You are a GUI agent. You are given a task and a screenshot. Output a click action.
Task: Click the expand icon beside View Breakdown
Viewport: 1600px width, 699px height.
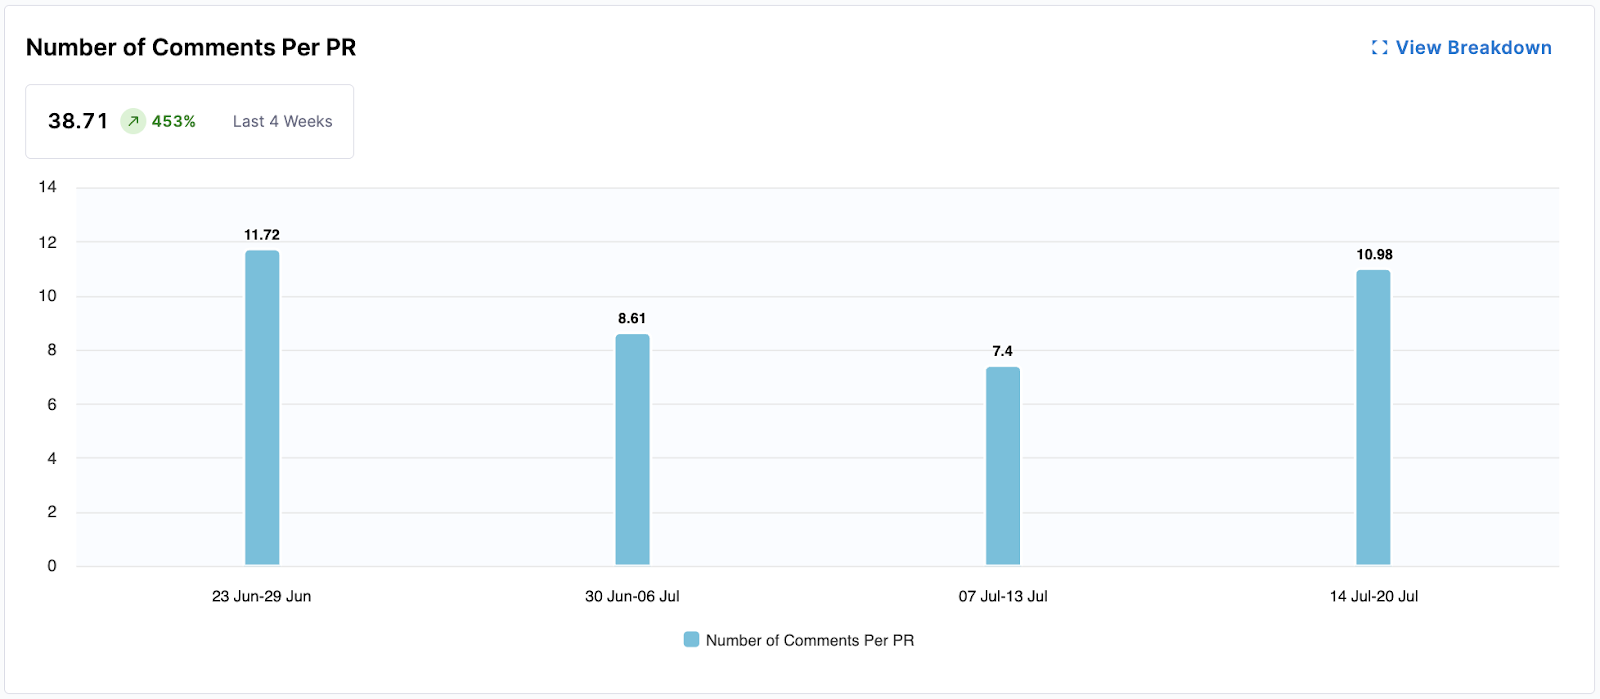1379,47
